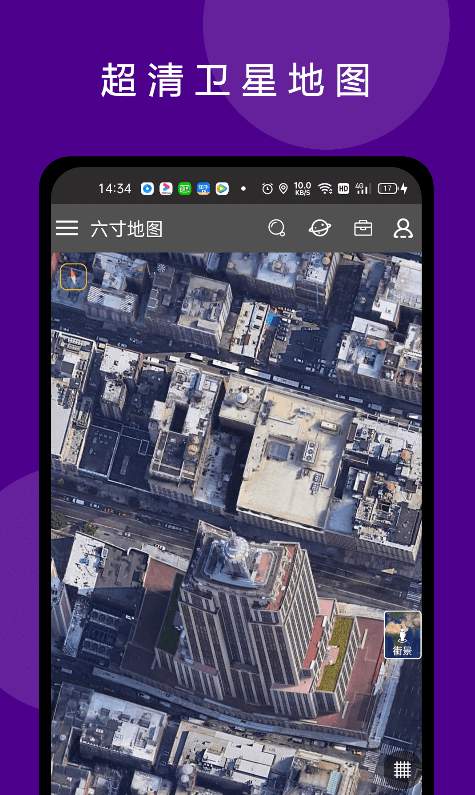Tap the 超清卫星地图 heading text
Image resolution: width=475 pixels, height=795 pixels.
[235, 80]
